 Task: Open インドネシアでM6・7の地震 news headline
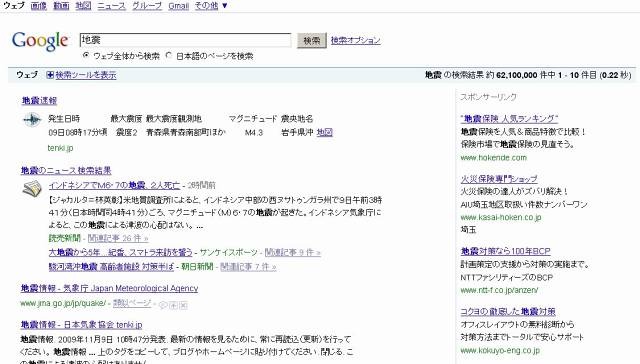(114, 185)
